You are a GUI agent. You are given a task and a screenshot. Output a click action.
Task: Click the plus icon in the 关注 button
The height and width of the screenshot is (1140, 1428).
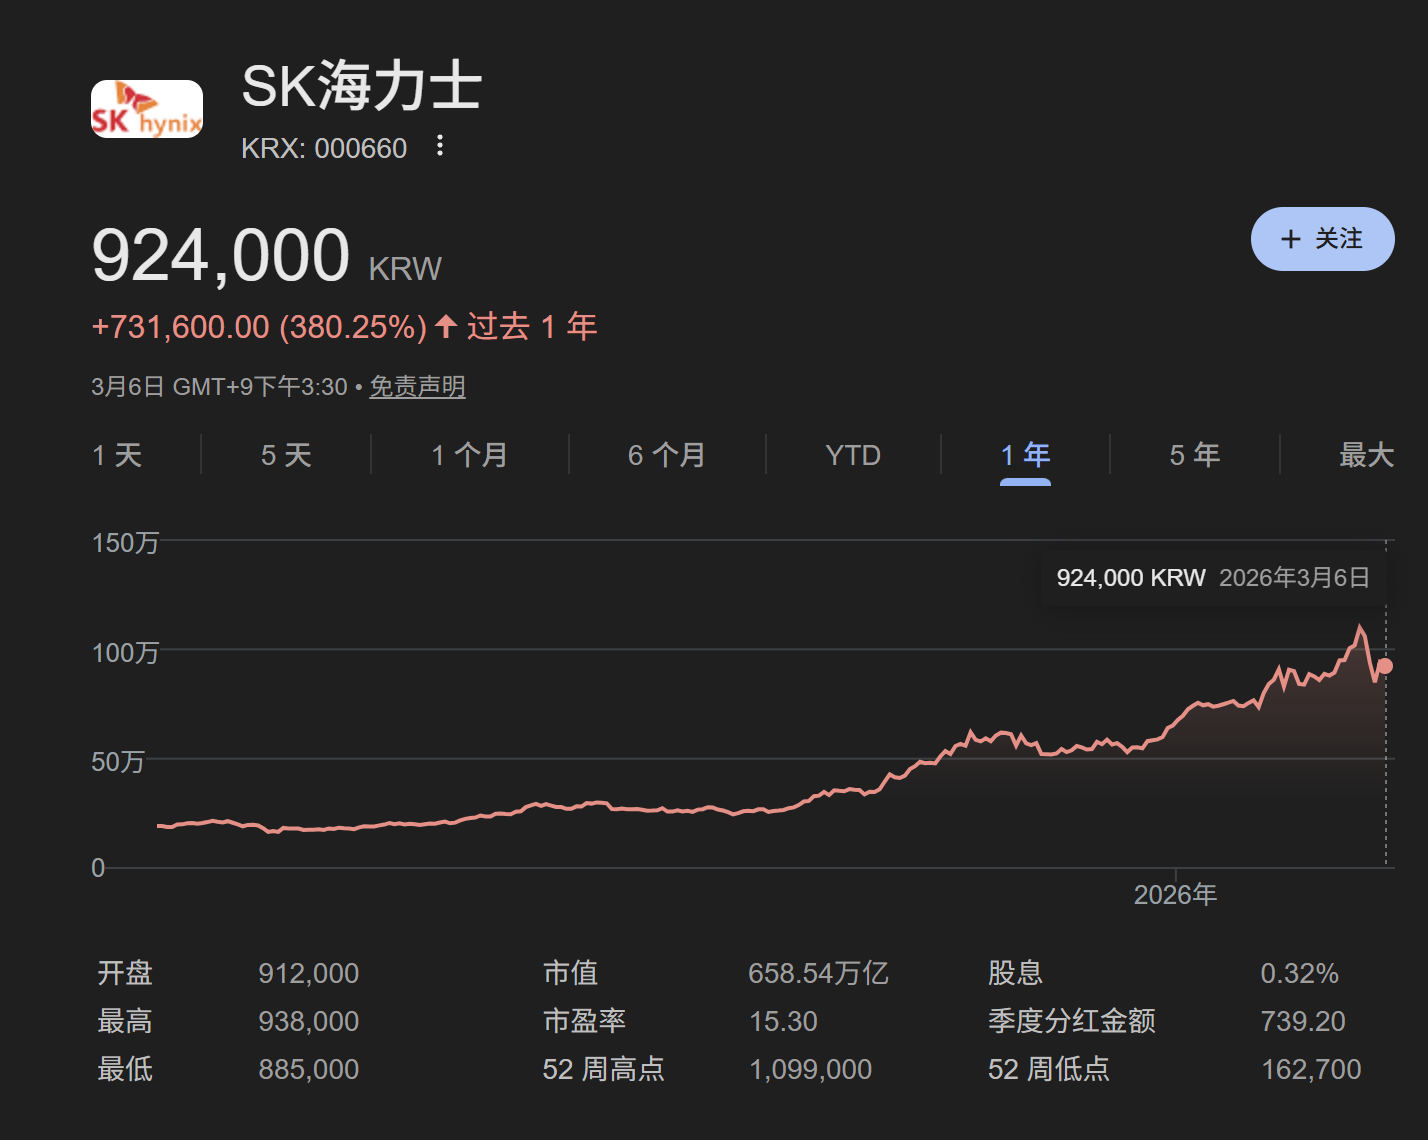point(1290,239)
